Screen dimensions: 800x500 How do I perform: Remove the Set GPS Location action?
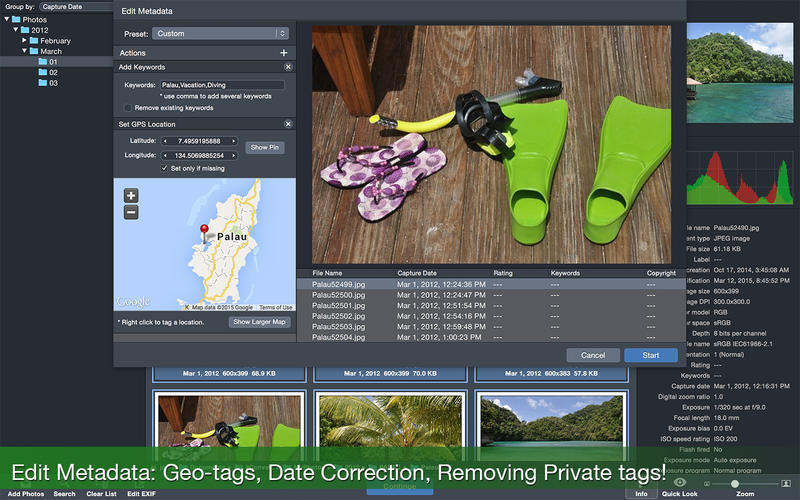pos(288,124)
